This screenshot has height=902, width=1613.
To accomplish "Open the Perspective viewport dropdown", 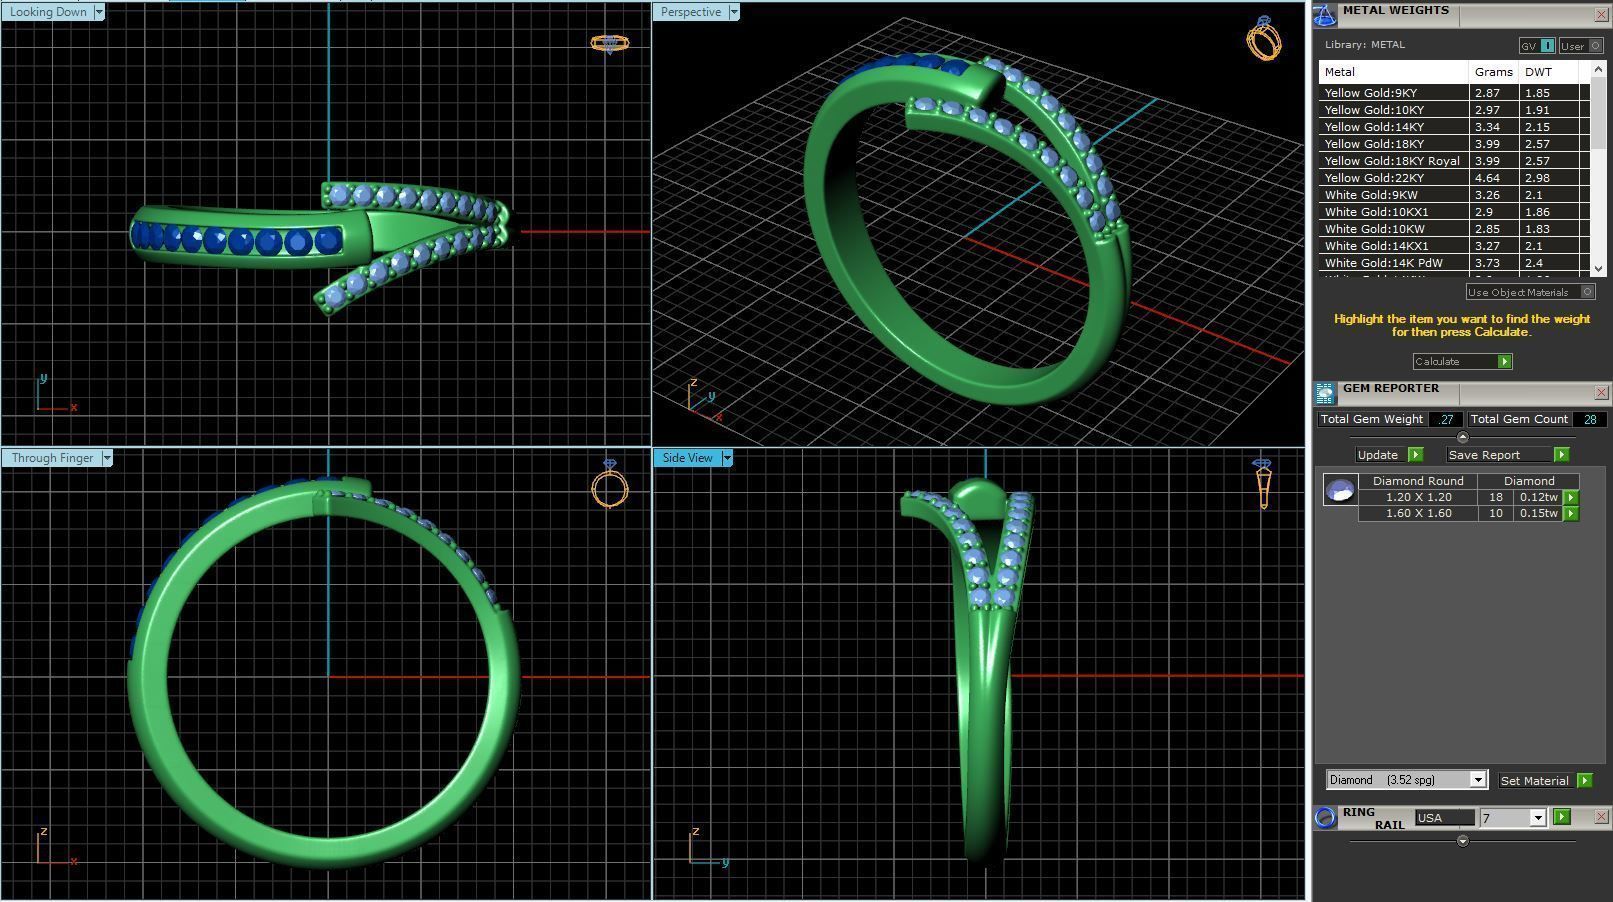I will (x=733, y=12).
